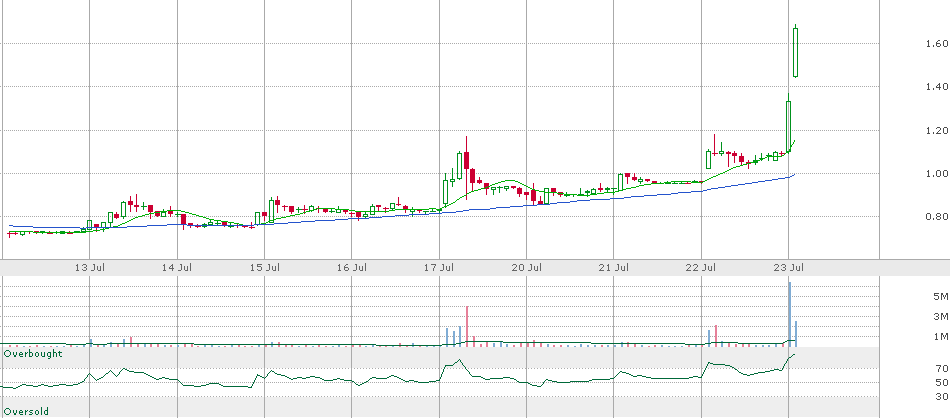Click the Oversold label in RSI panel
Screen dimensions: 950x418
click(26, 412)
